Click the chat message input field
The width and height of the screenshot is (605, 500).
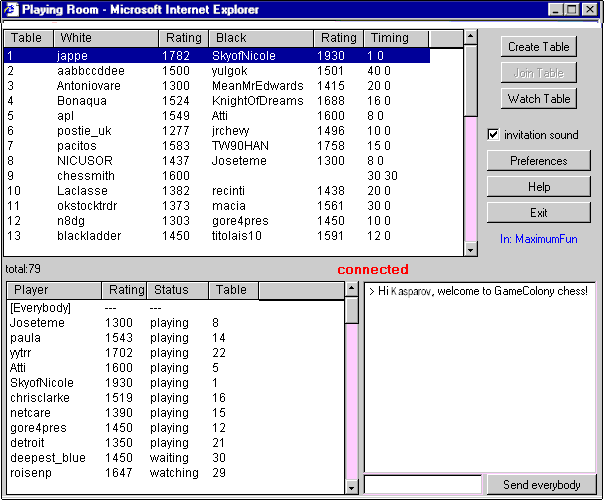[x=423, y=485]
